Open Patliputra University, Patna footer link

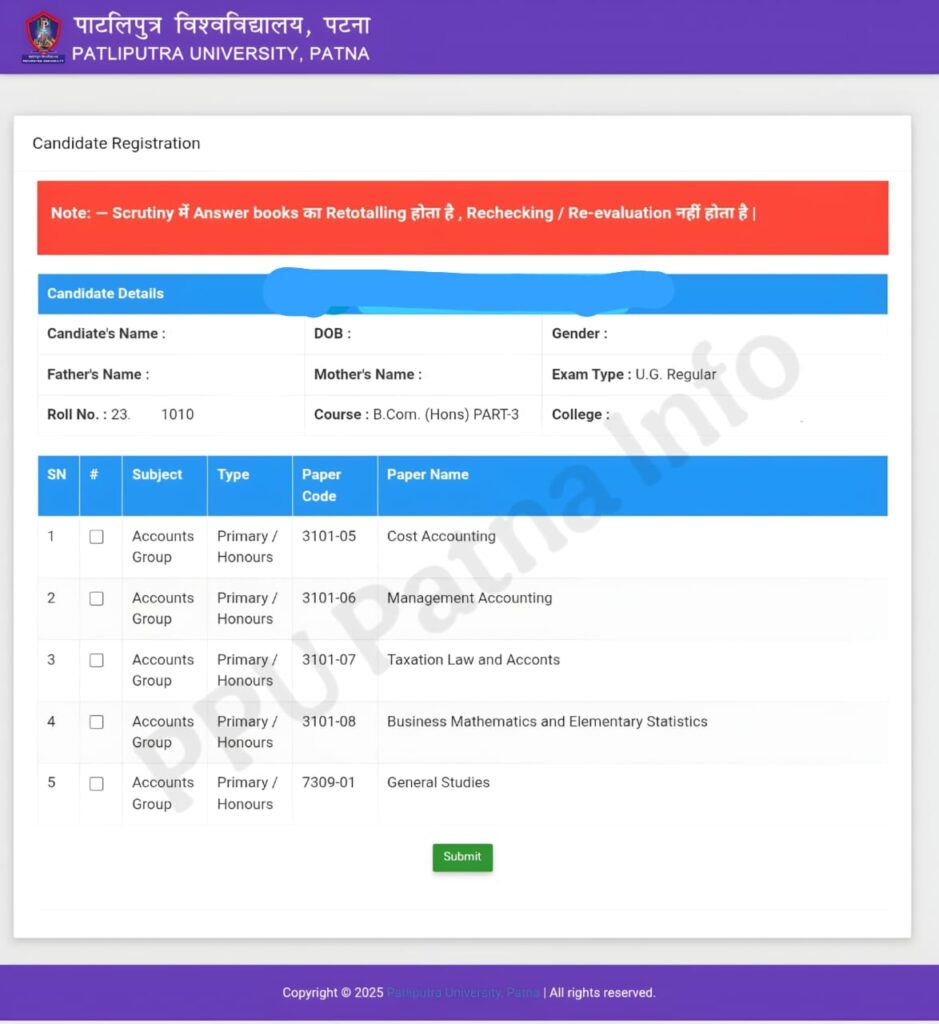click(463, 993)
